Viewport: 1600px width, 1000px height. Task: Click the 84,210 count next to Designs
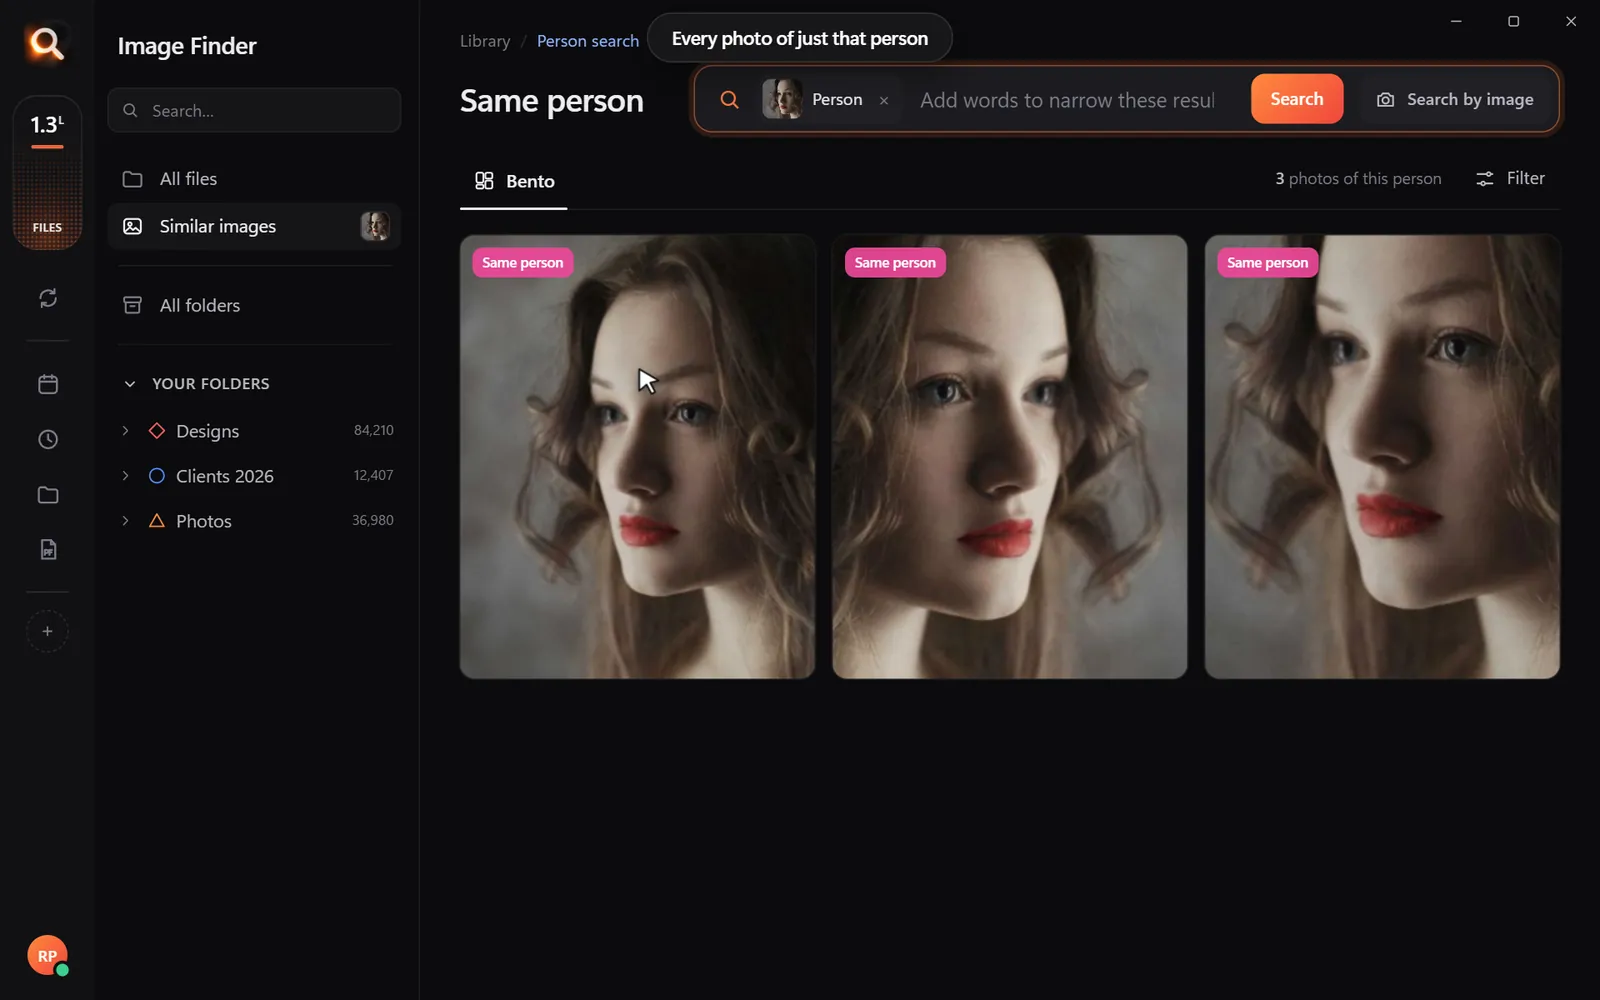[373, 430]
